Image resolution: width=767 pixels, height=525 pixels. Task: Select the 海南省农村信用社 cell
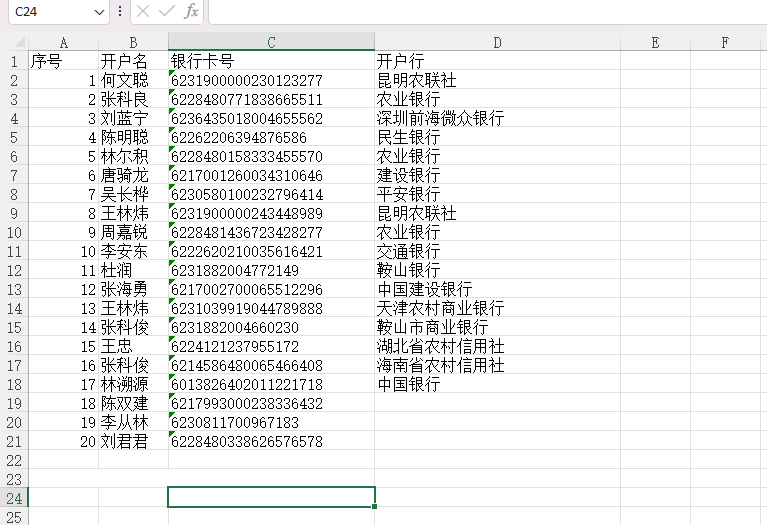click(497, 365)
